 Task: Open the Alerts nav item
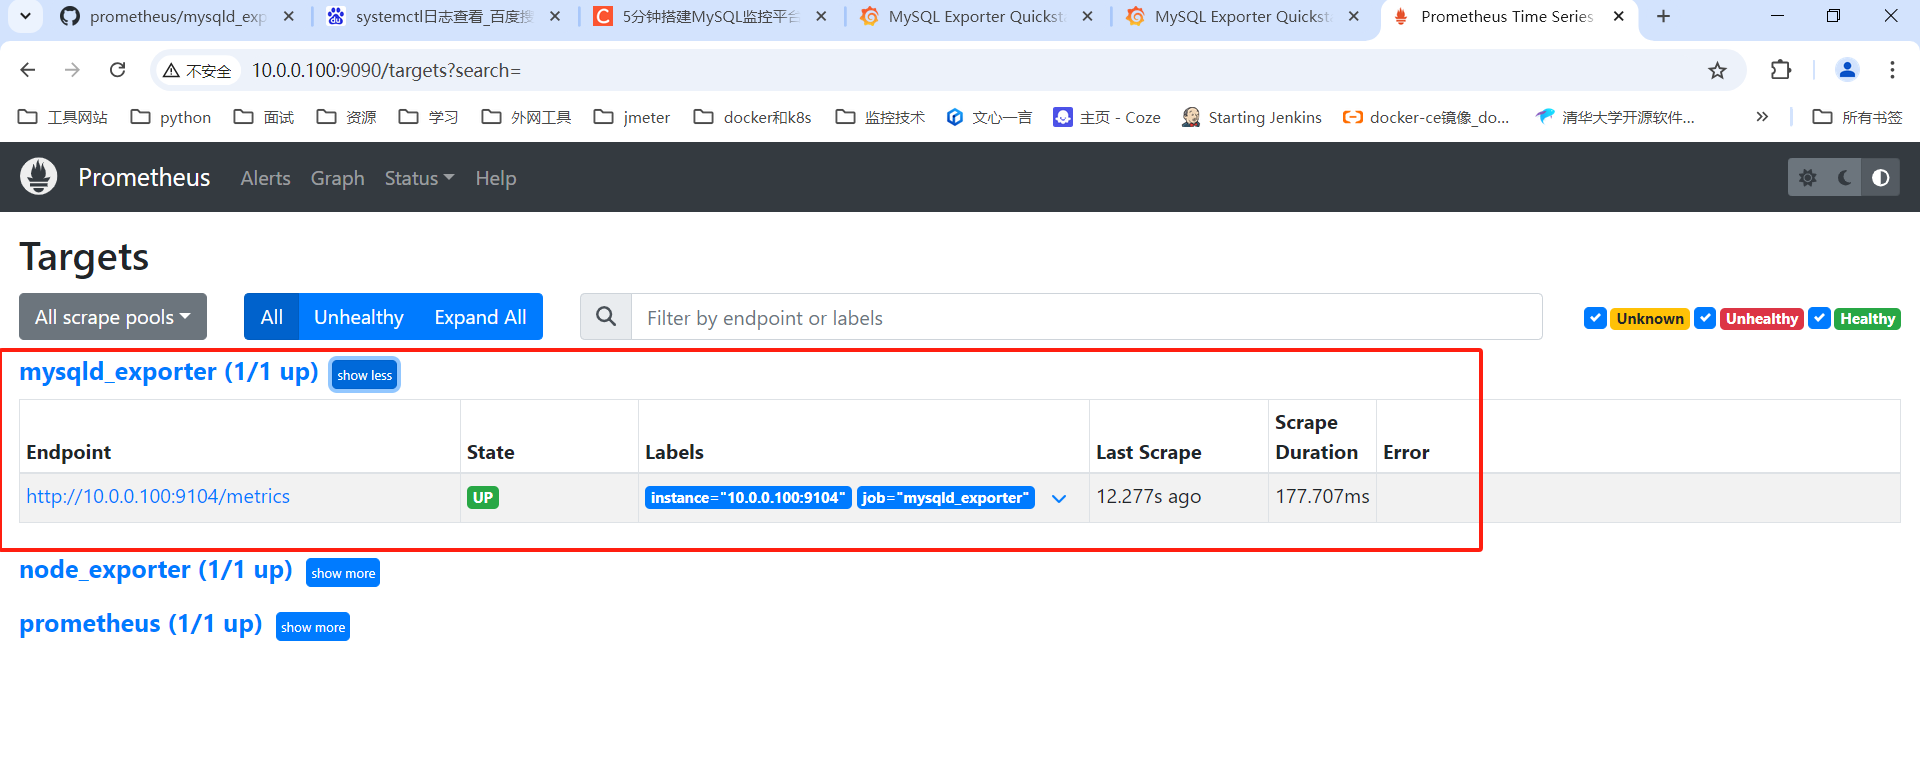tap(265, 178)
